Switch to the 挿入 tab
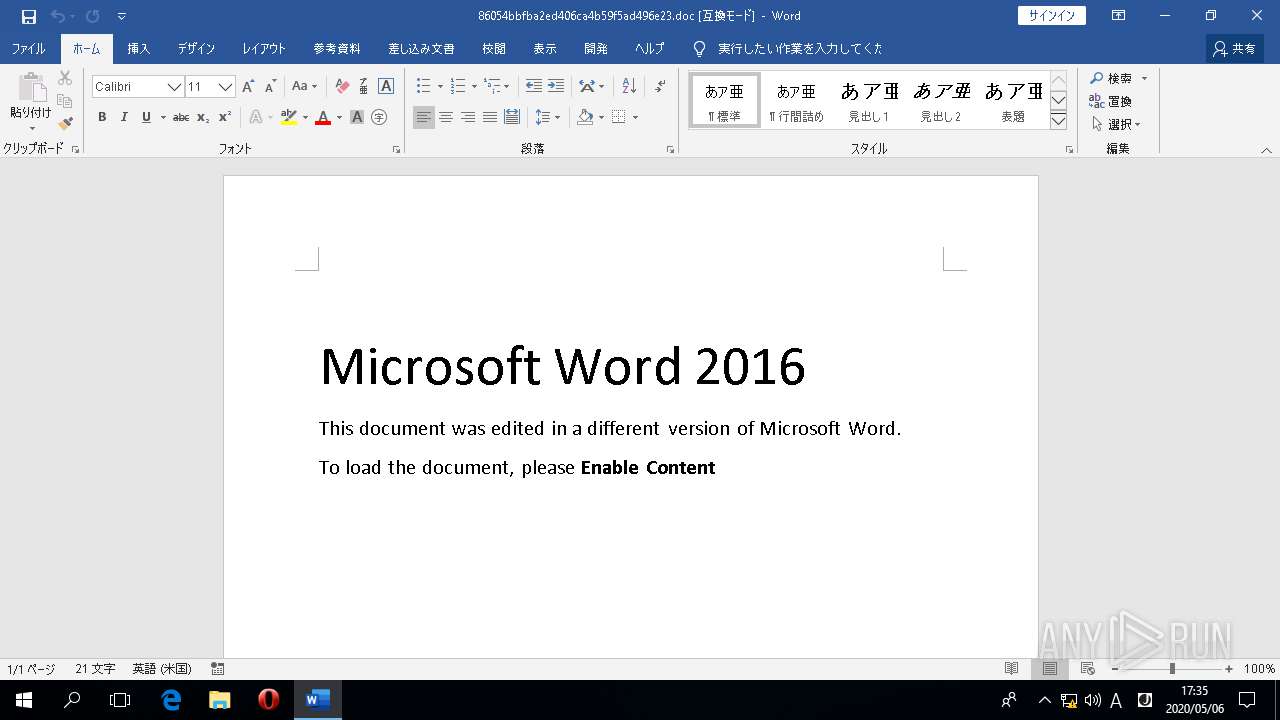The height and width of the screenshot is (720, 1280). tap(139, 48)
